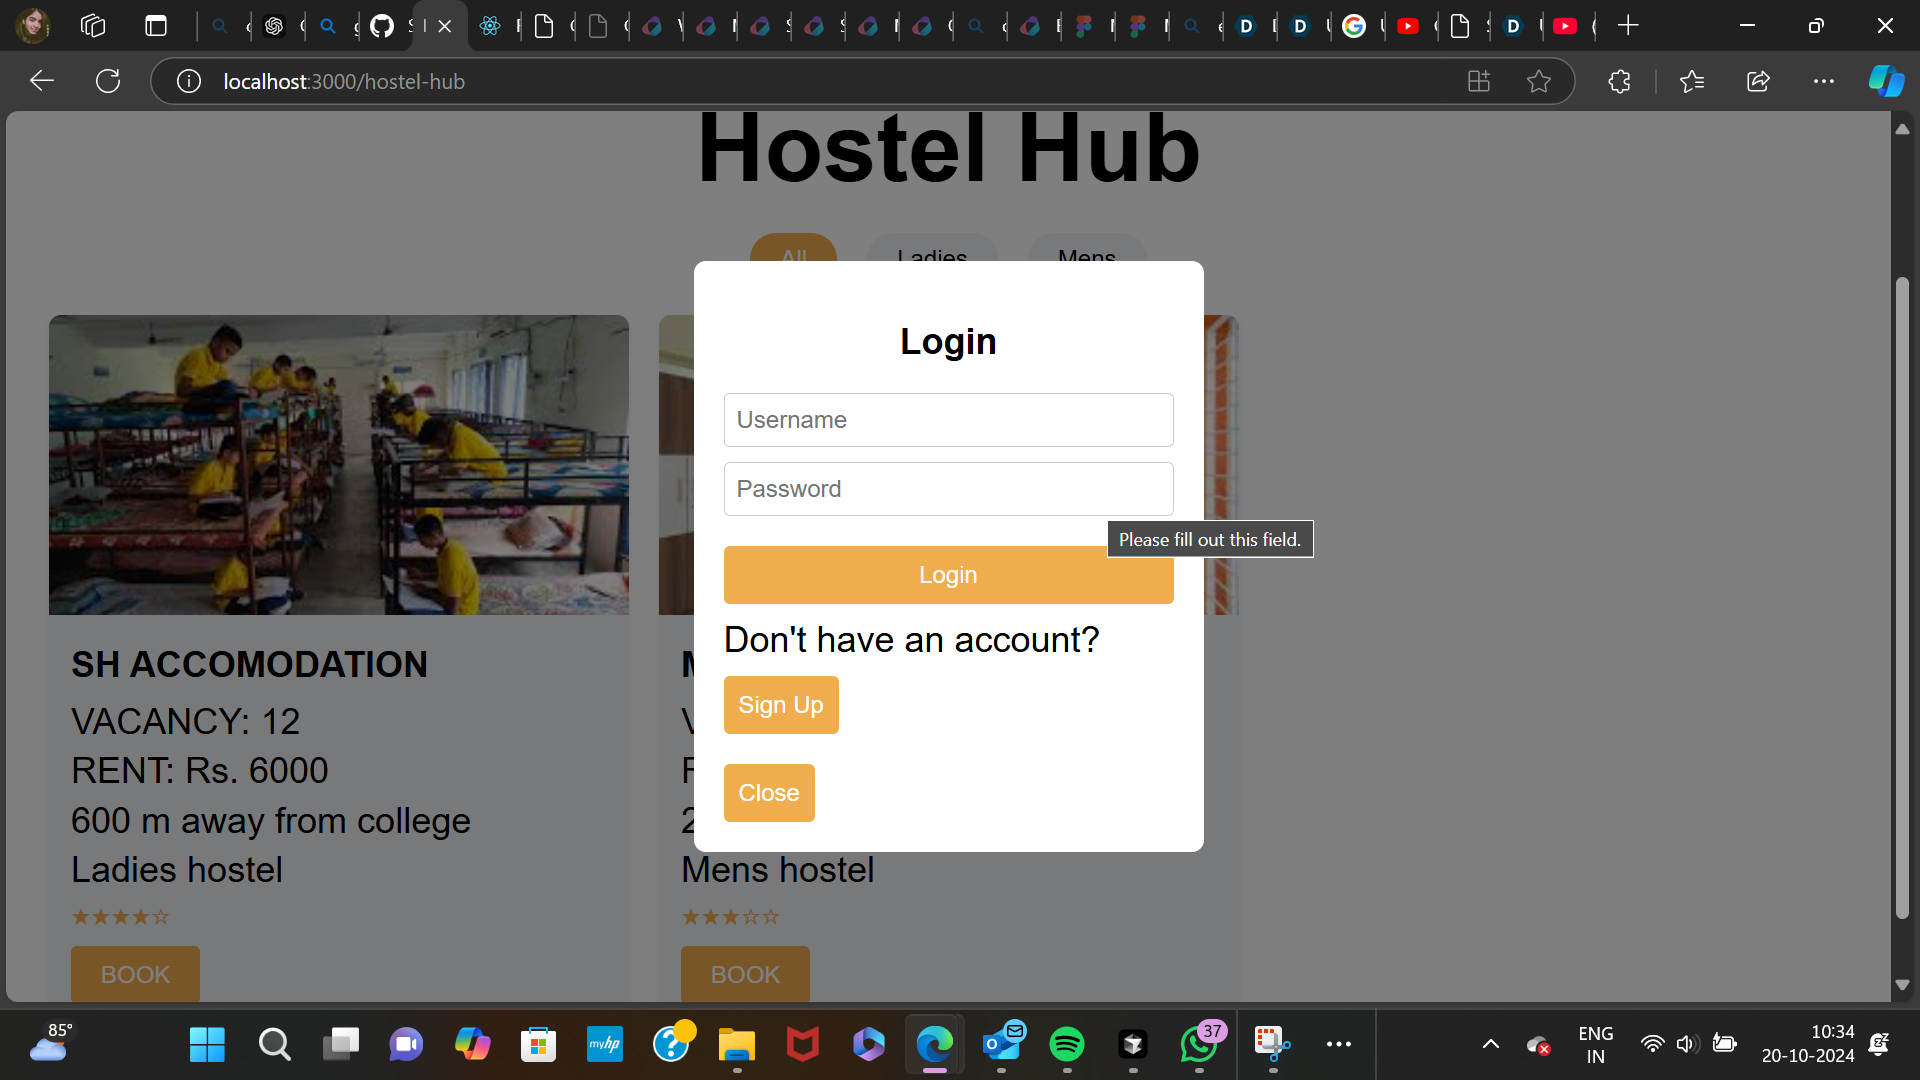
Task: Click the Password input field
Action: [948, 489]
